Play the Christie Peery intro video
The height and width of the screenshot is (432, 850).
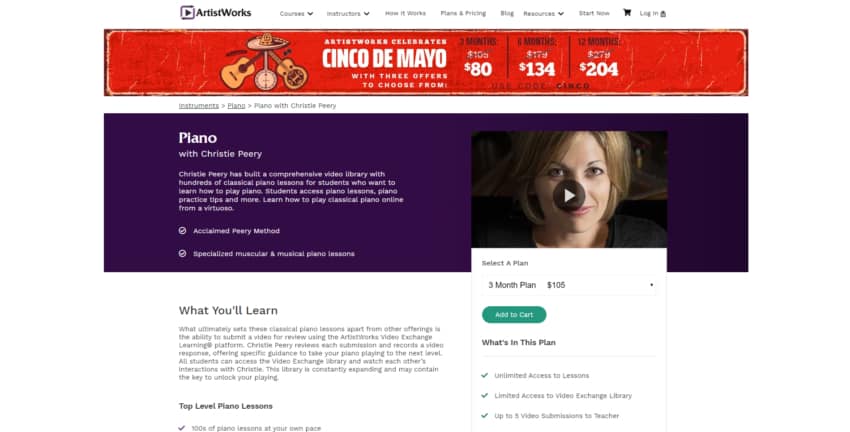click(568, 195)
